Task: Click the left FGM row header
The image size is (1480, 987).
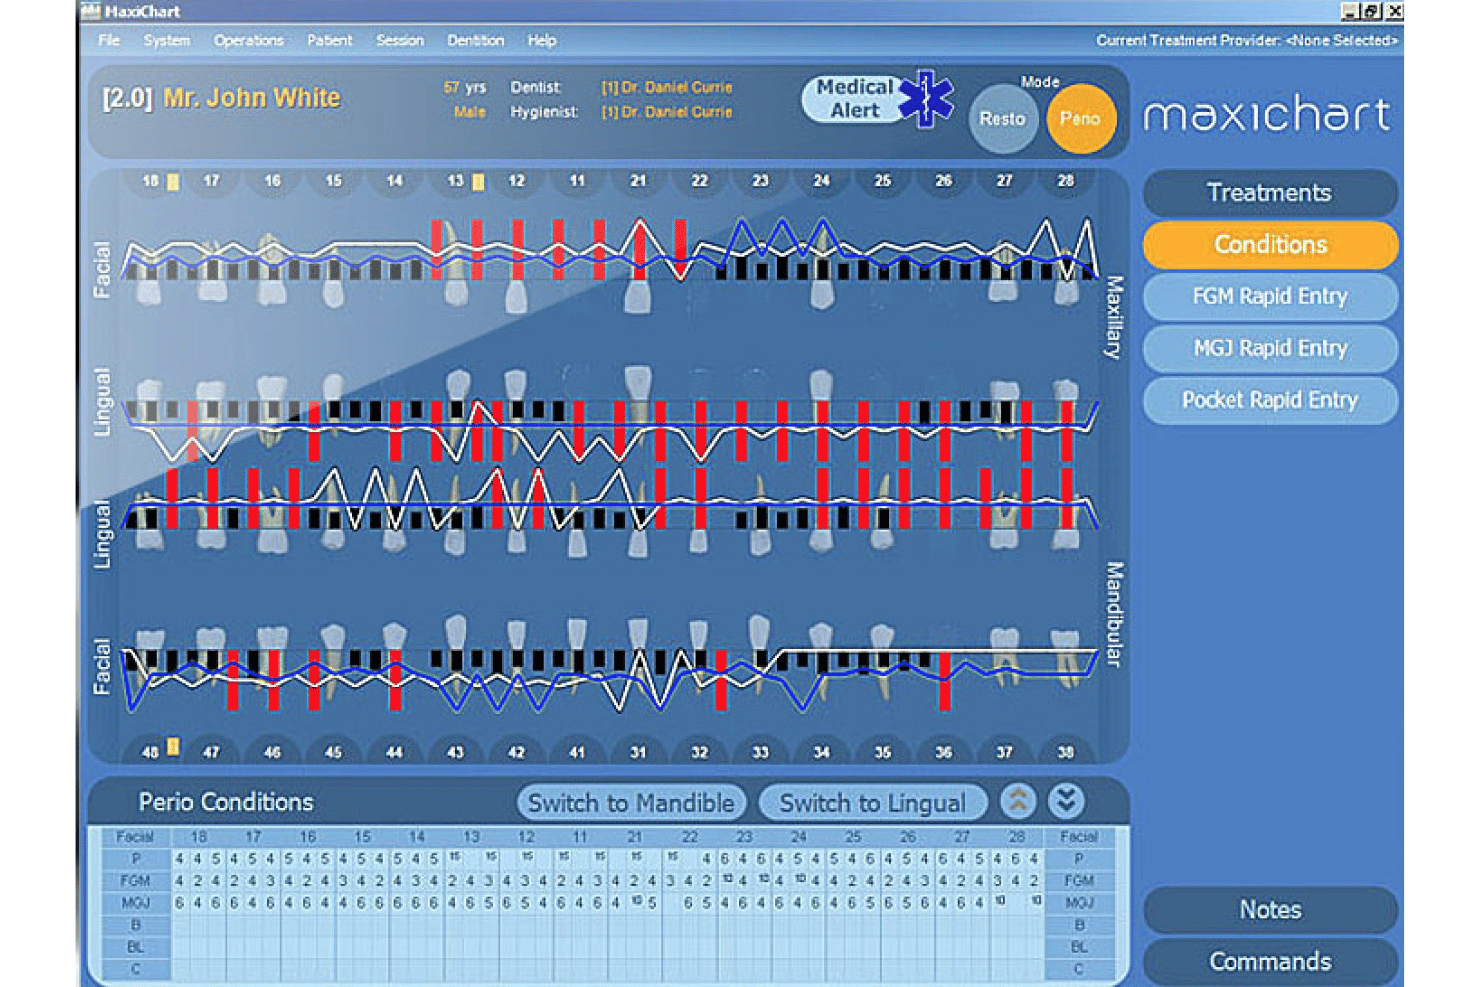Action: click(136, 881)
